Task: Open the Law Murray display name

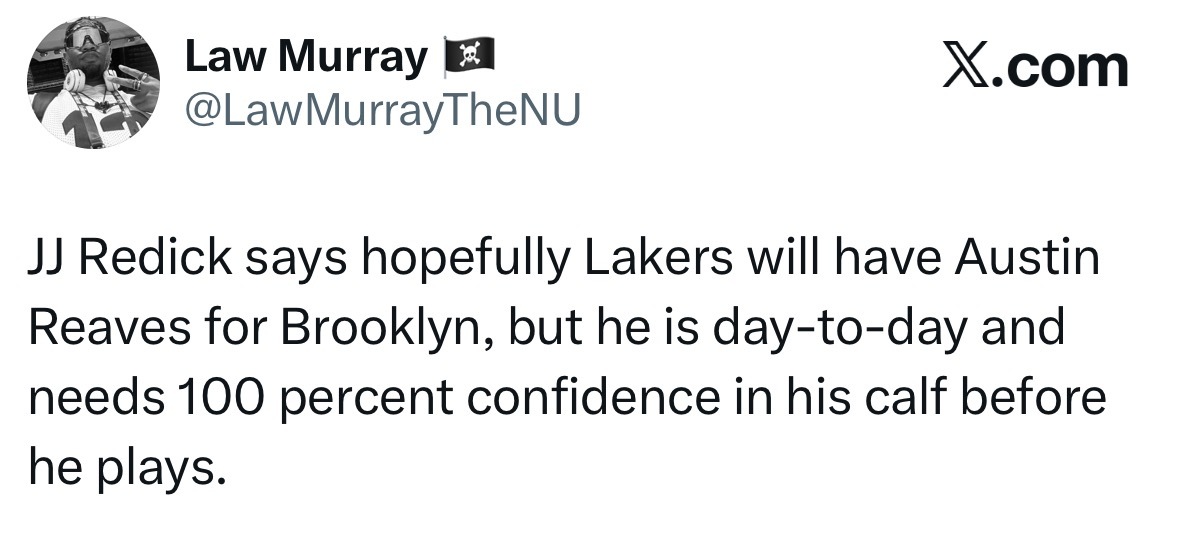Action: (305, 60)
